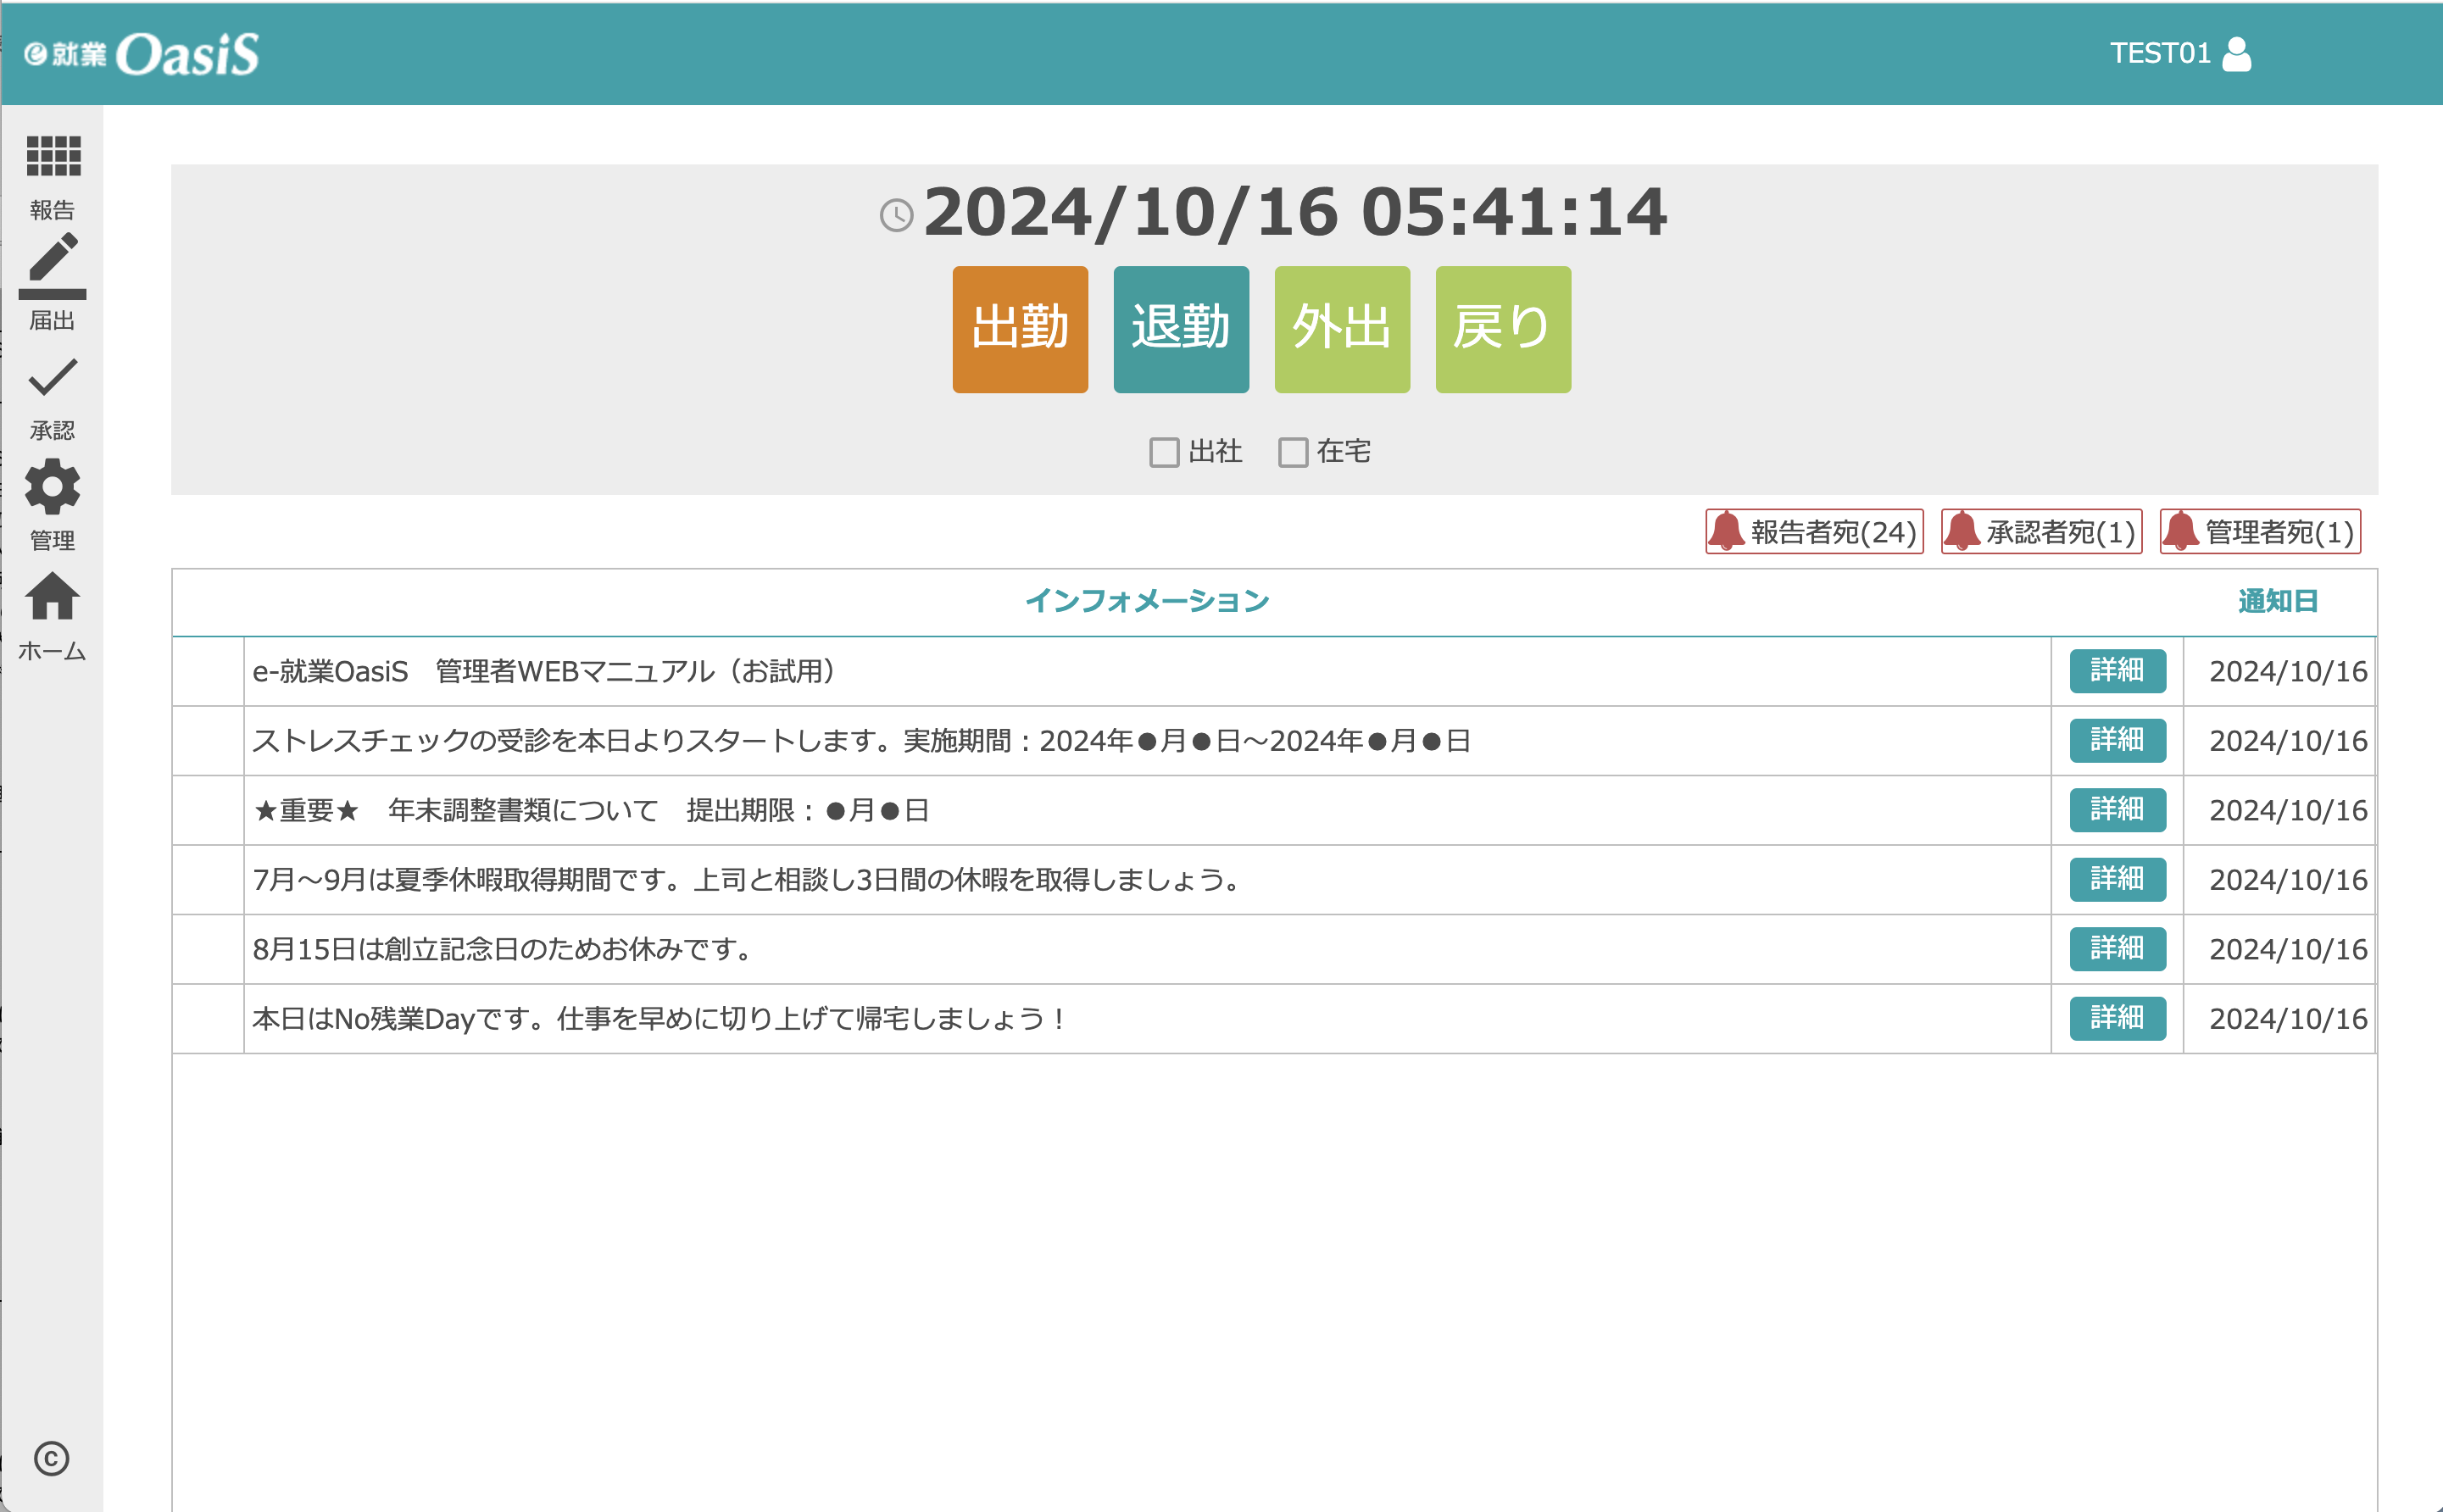
Task: Go to ホーム house icon
Action: (52, 597)
